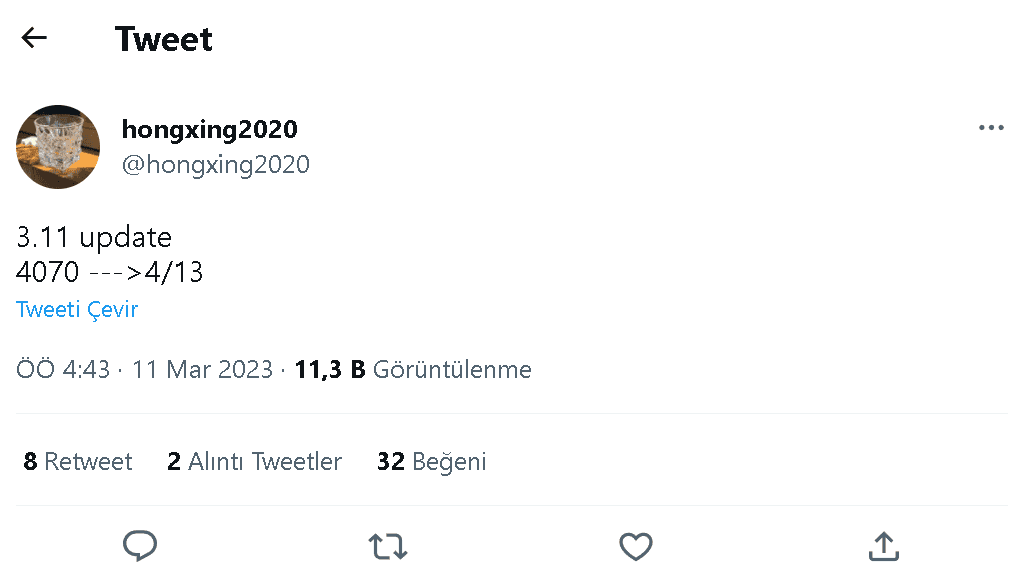The width and height of the screenshot is (1034, 581).
Task: Click the @hongxing2020 handle
Action: [216, 164]
